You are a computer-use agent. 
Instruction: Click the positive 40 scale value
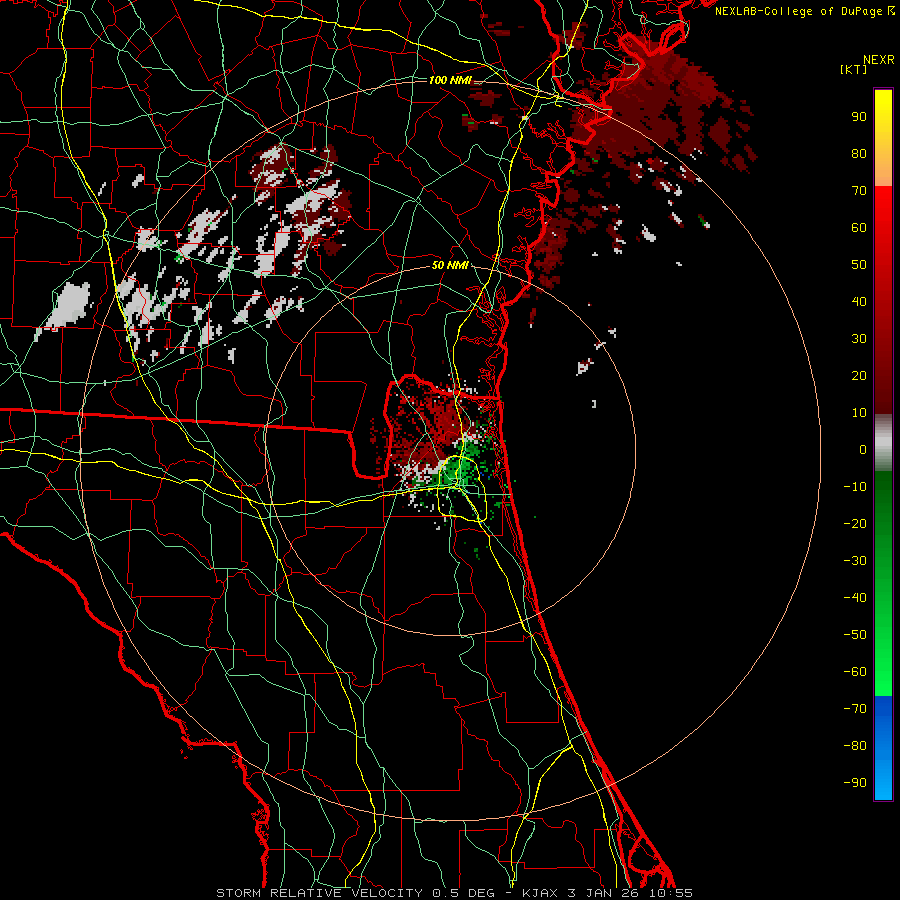tap(859, 302)
